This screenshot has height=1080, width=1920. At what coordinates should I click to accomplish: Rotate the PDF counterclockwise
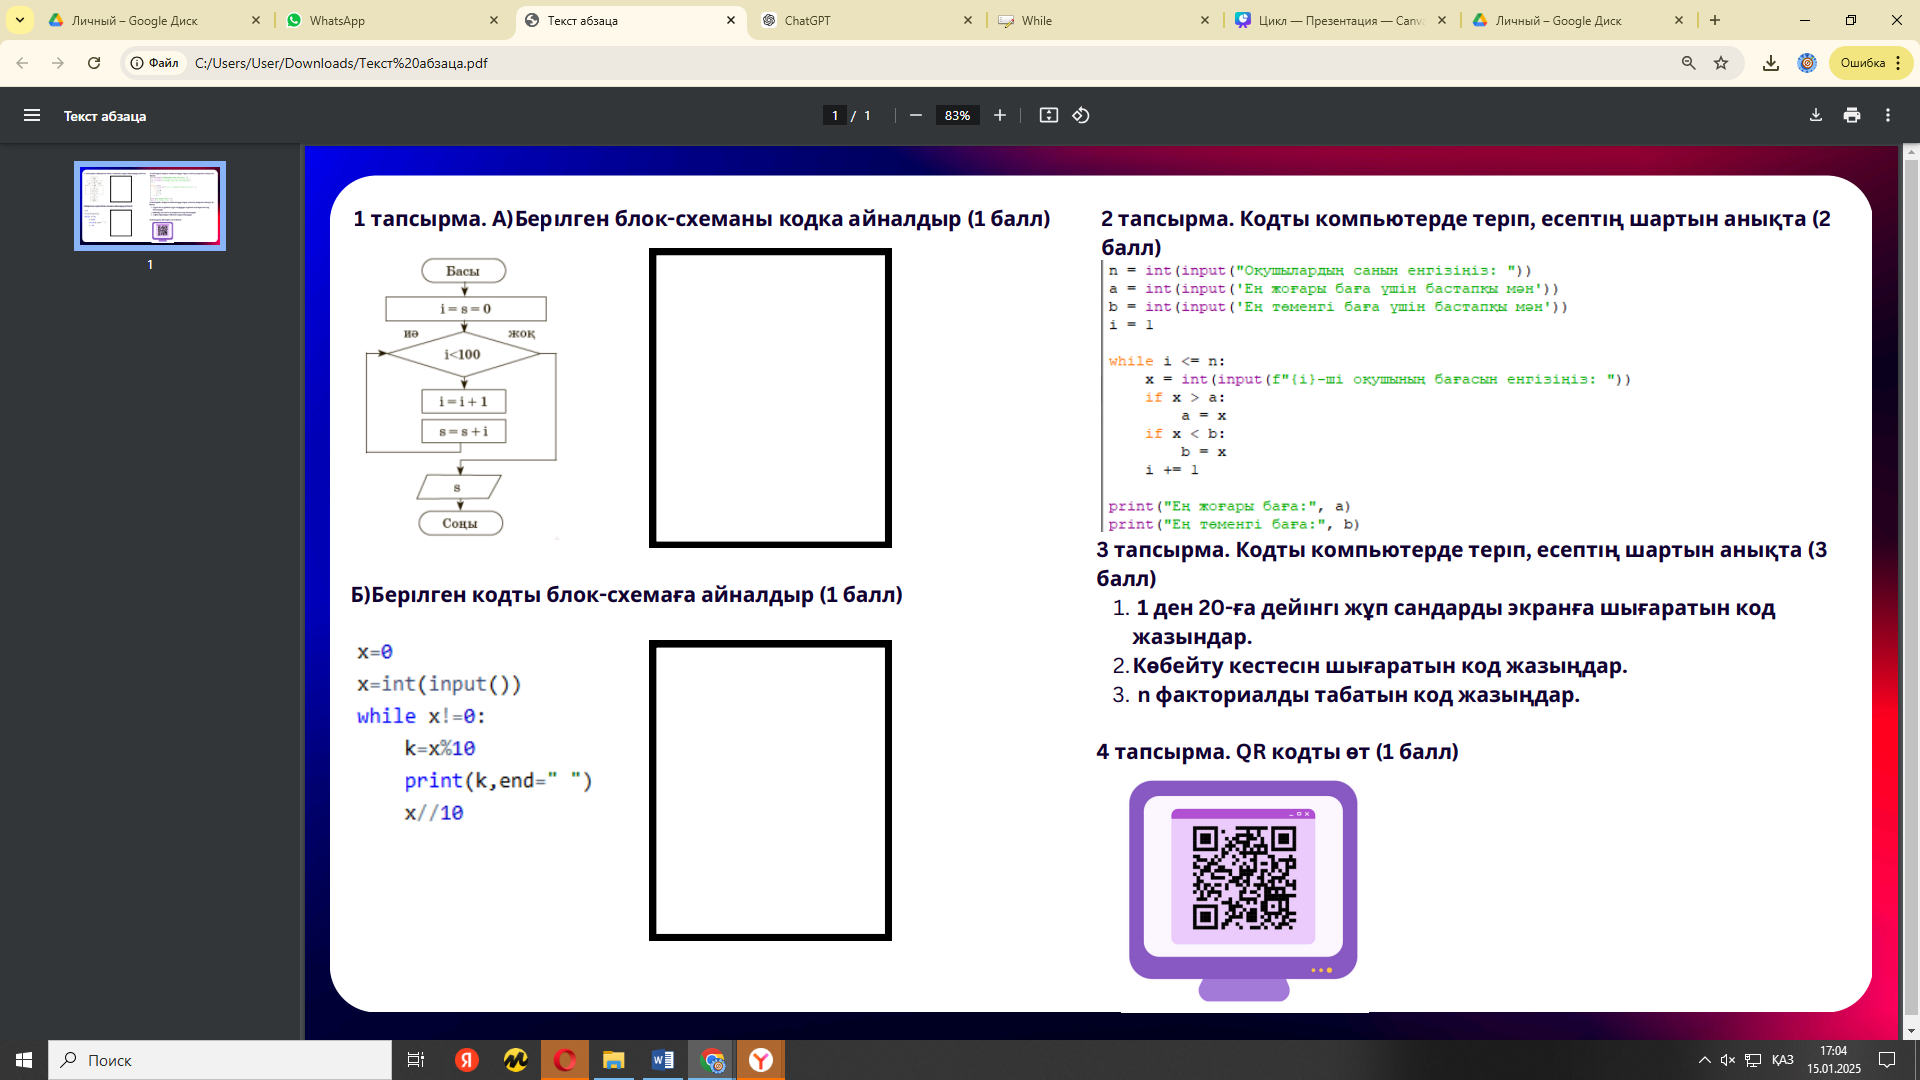click(x=1081, y=115)
